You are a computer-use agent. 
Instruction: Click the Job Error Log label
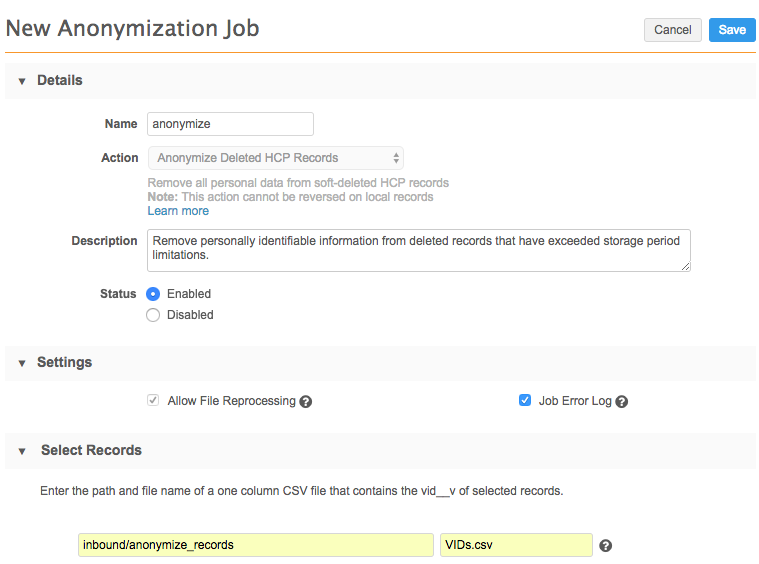574,401
